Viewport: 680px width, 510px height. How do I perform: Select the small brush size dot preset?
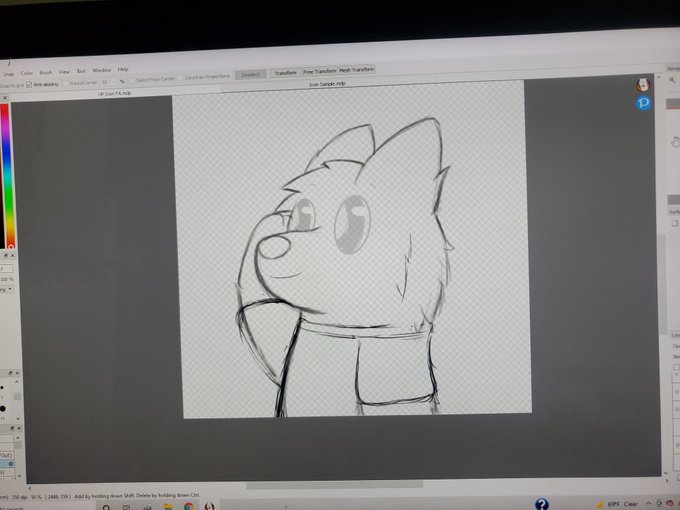(x=2, y=387)
